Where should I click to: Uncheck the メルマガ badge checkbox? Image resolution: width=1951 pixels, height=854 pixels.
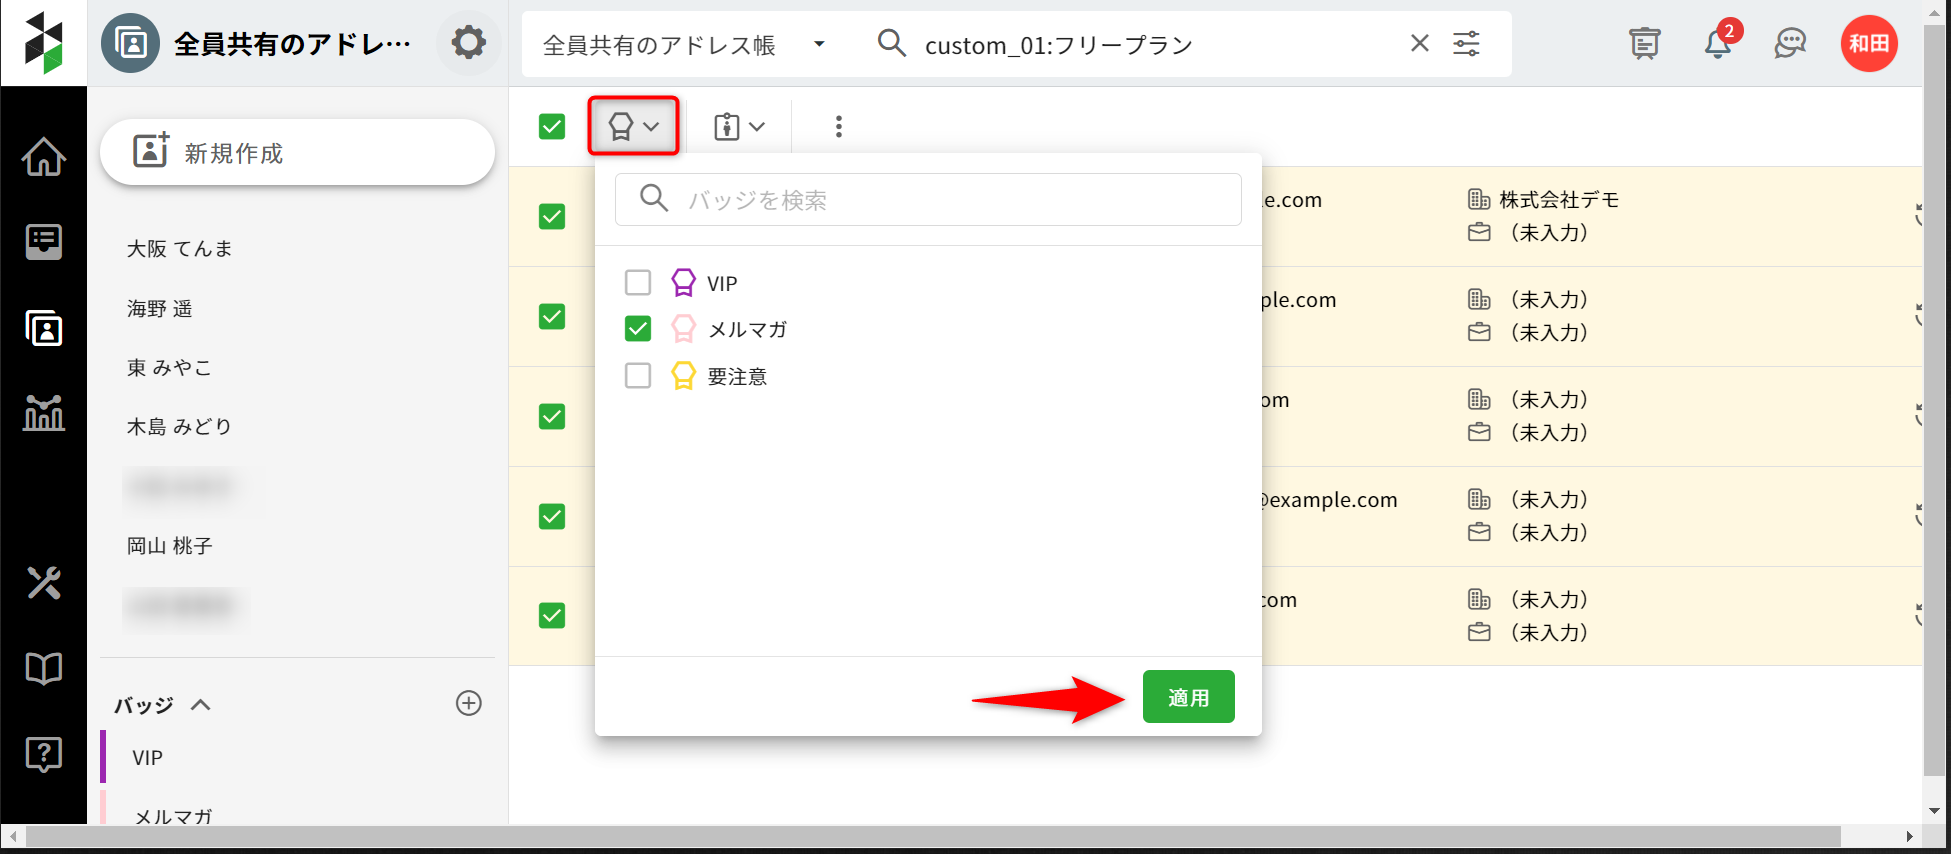[638, 329]
